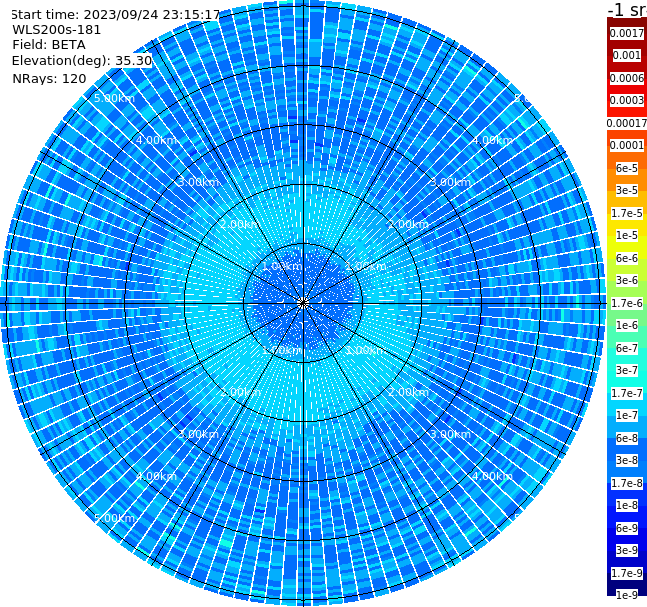This screenshot has height=607, width=647.
Task: Click the 1.7e-5 colorbar label
Action: [627, 213]
